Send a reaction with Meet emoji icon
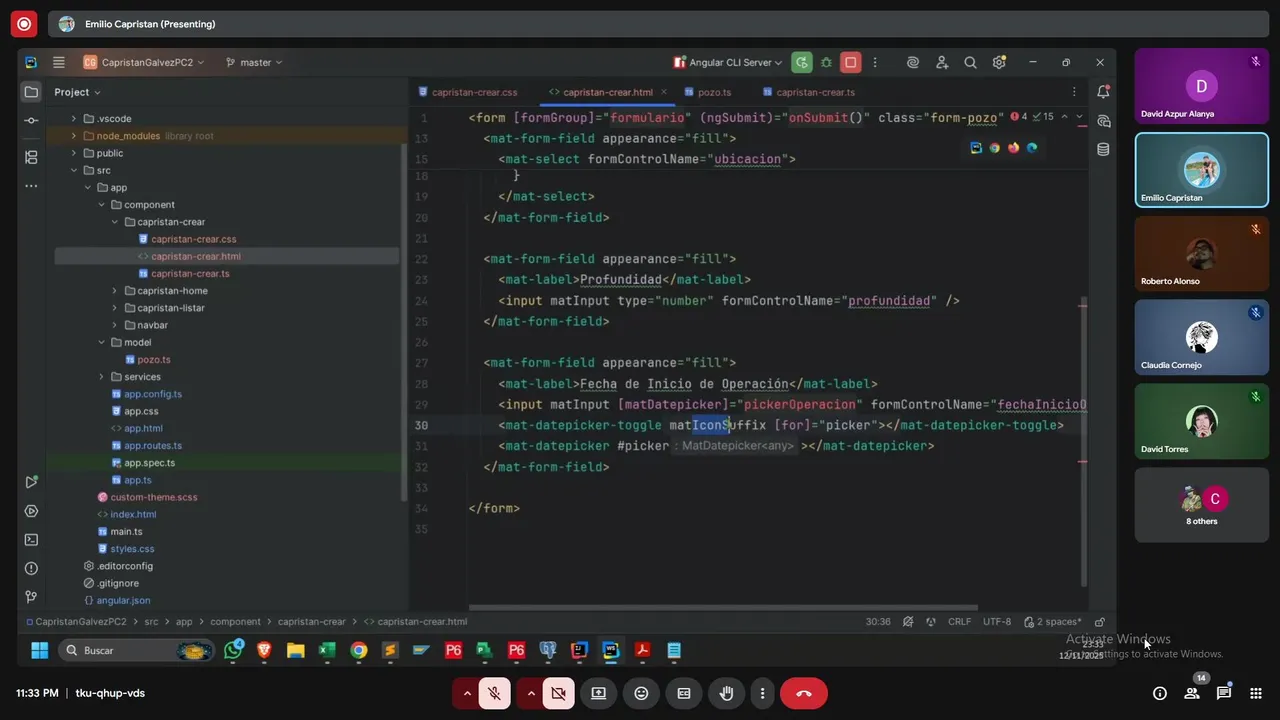Image resolution: width=1280 pixels, height=720 pixels. pos(641,693)
